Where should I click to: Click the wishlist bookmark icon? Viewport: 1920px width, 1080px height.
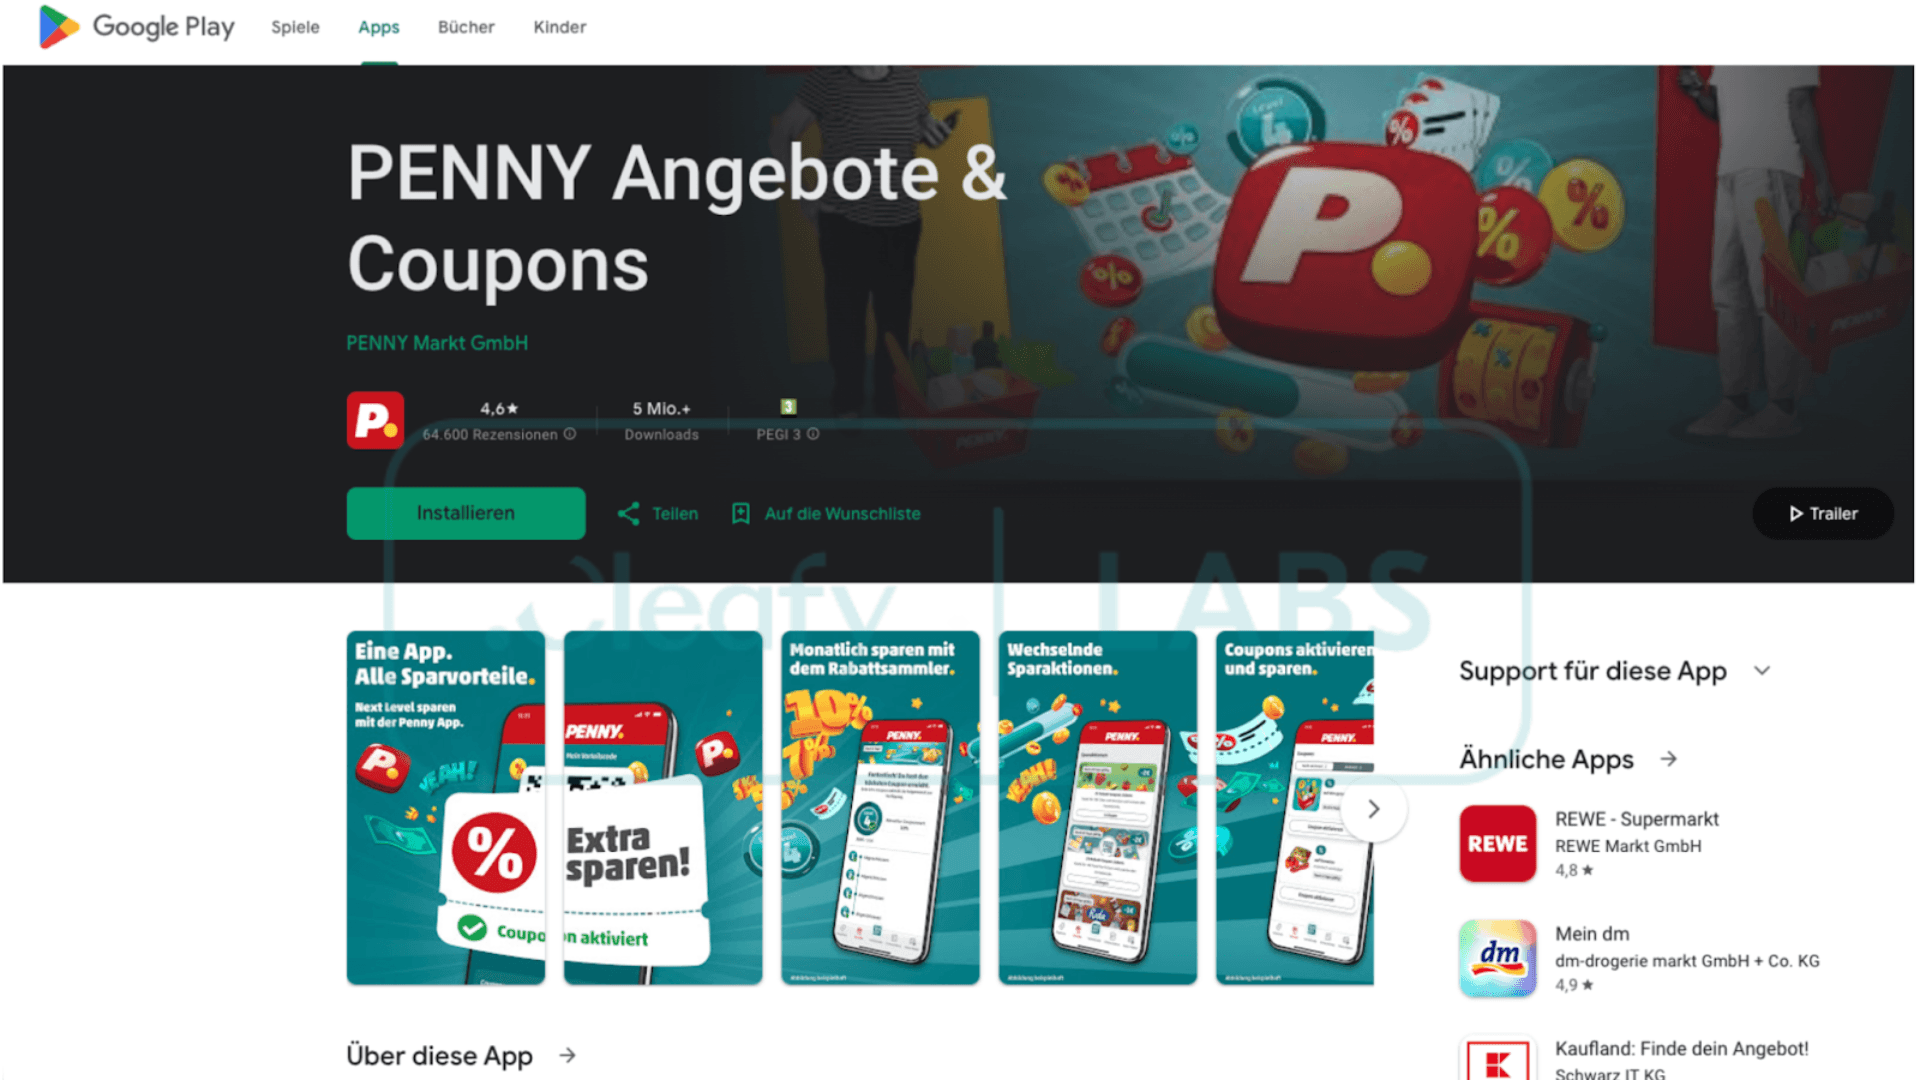[x=740, y=514]
